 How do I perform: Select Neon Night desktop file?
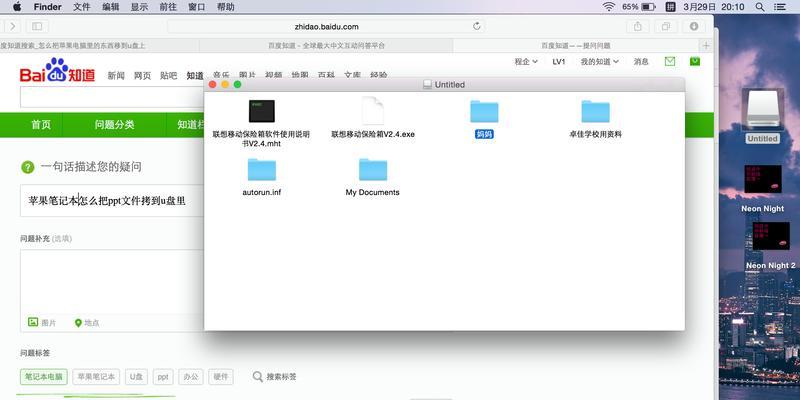762,188
